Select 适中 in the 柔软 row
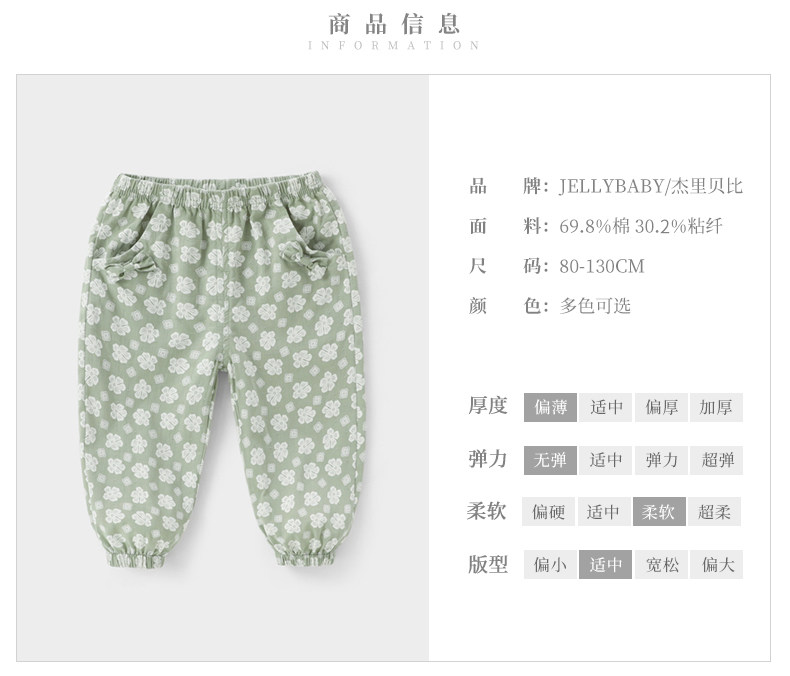 tap(603, 512)
